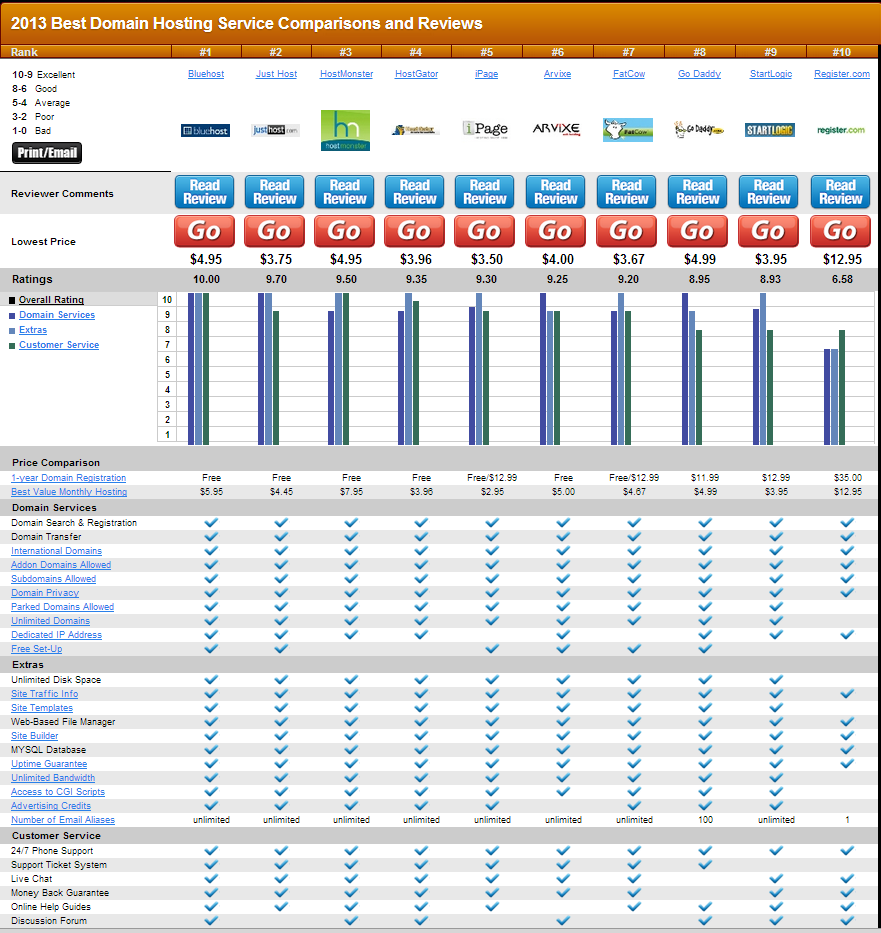Select Extras chart legend link
This screenshot has width=881, height=933.
(33, 330)
